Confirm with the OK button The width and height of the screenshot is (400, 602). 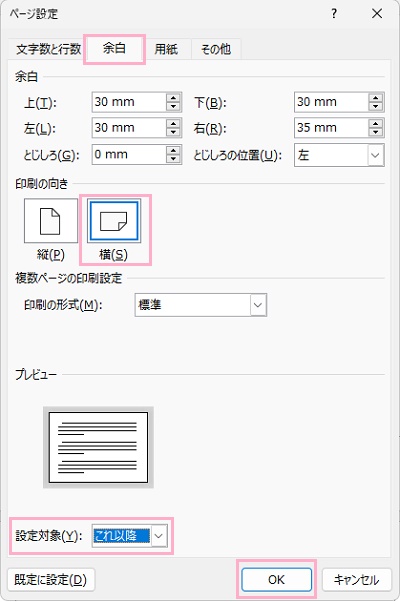click(276, 579)
